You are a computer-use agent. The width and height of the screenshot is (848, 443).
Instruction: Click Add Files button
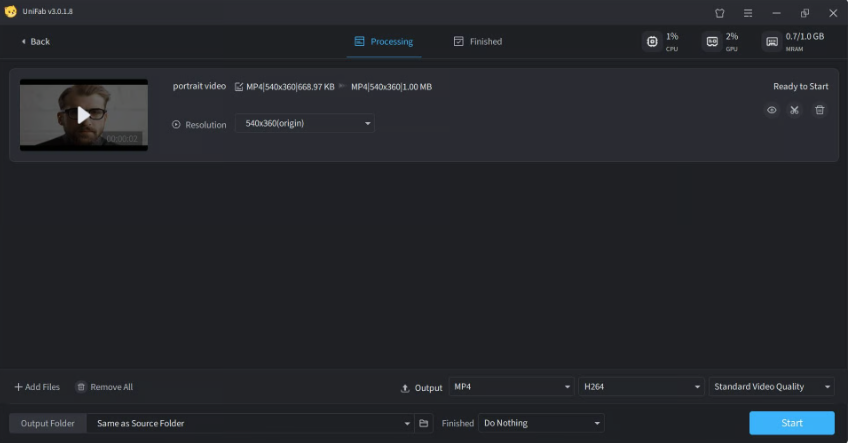click(x=37, y=387)
